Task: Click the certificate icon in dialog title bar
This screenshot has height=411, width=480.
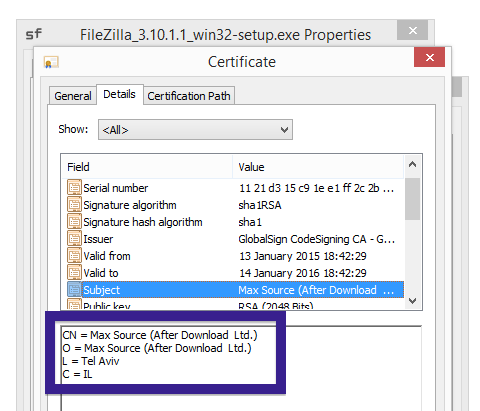Action: click(x=51, y=62)
